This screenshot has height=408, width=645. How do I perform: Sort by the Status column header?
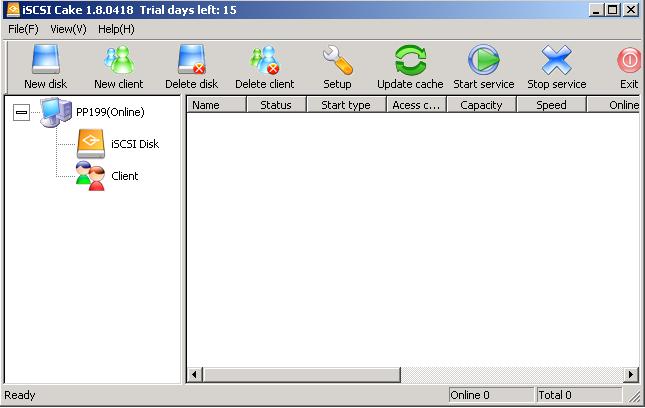tap(276, 105)
